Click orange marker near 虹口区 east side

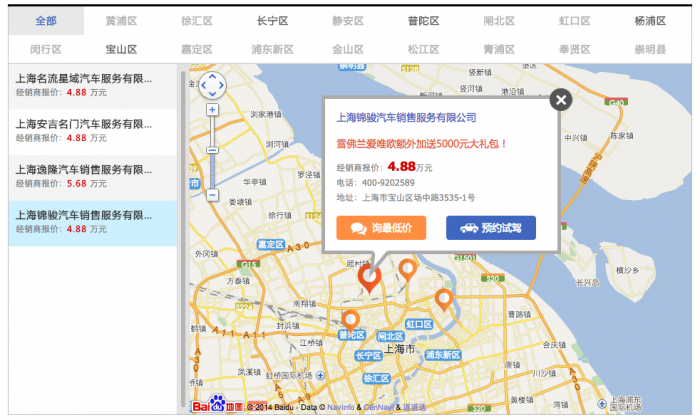click(444, 299)
